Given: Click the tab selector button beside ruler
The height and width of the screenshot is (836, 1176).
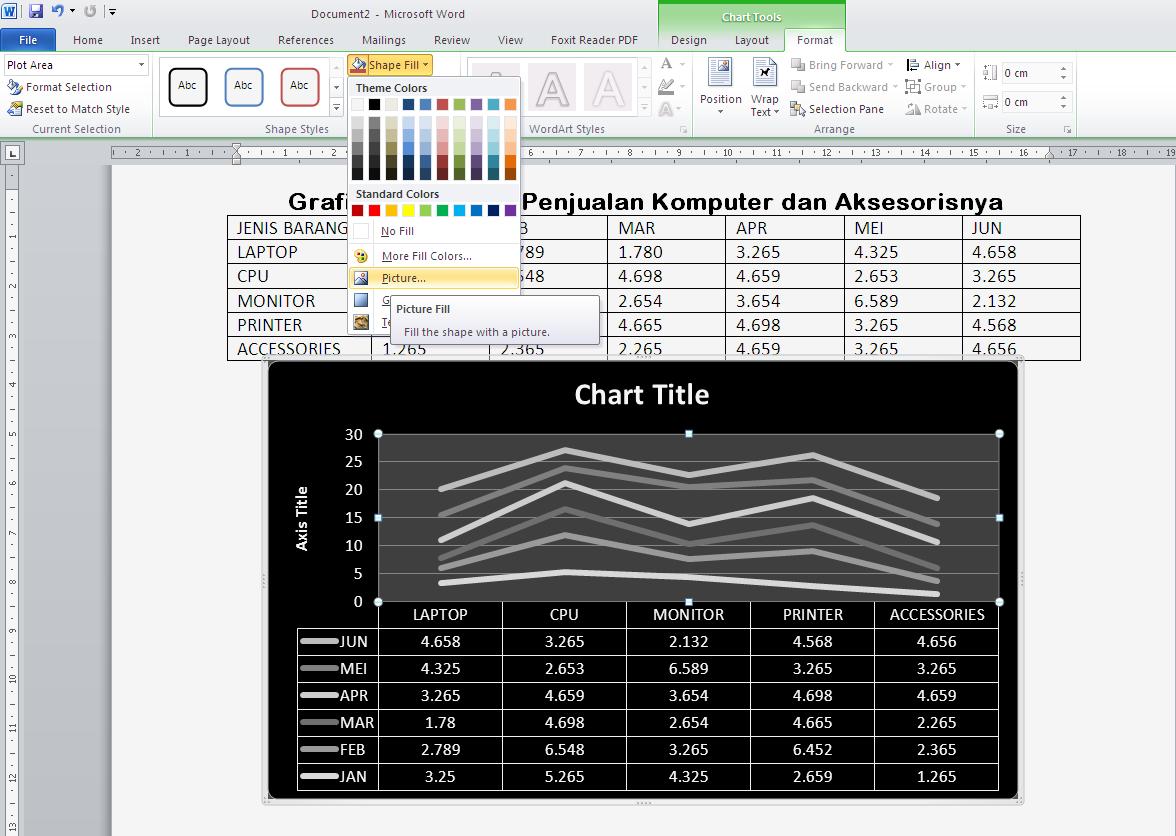Looking at the screenshot, I should [x=13, y=154].
